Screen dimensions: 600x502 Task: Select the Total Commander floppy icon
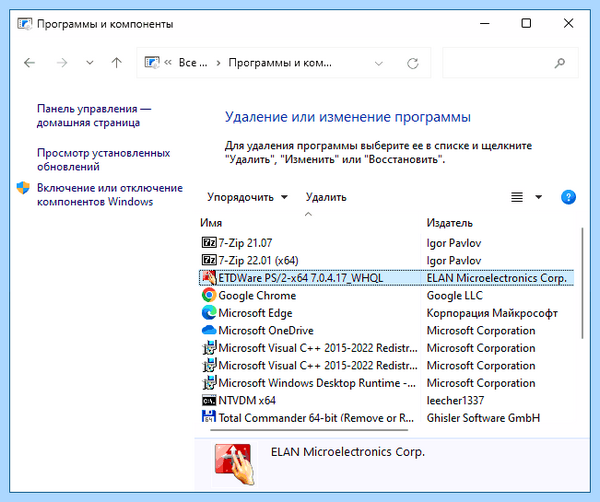pyautogui.click(x=209, y=416)
